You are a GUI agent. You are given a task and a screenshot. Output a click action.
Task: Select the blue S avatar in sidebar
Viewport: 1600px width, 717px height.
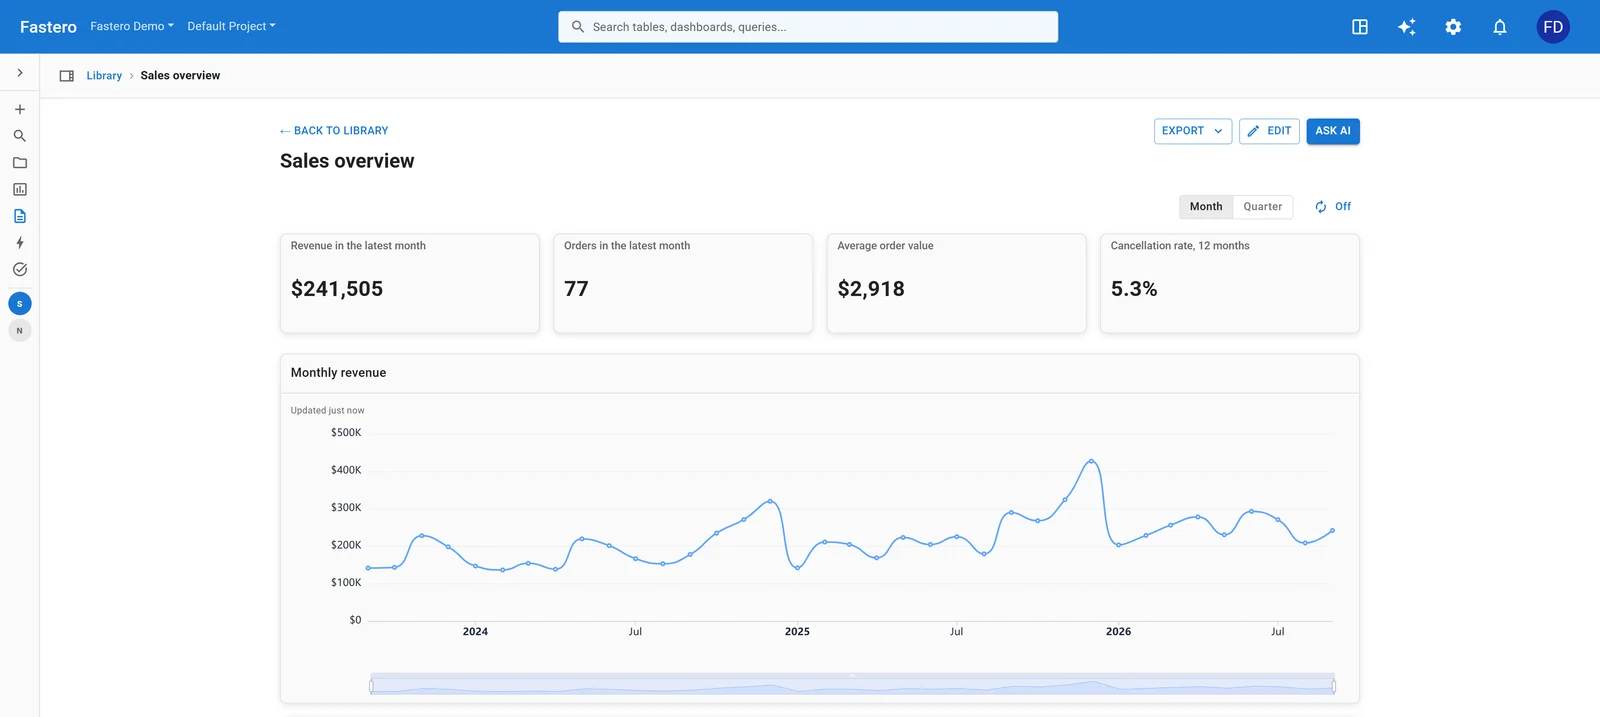(x=19, y=304)
